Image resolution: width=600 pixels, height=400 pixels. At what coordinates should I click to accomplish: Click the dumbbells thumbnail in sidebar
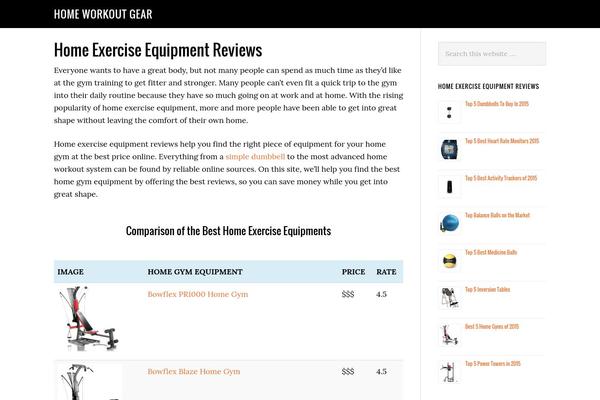point(449,112)
